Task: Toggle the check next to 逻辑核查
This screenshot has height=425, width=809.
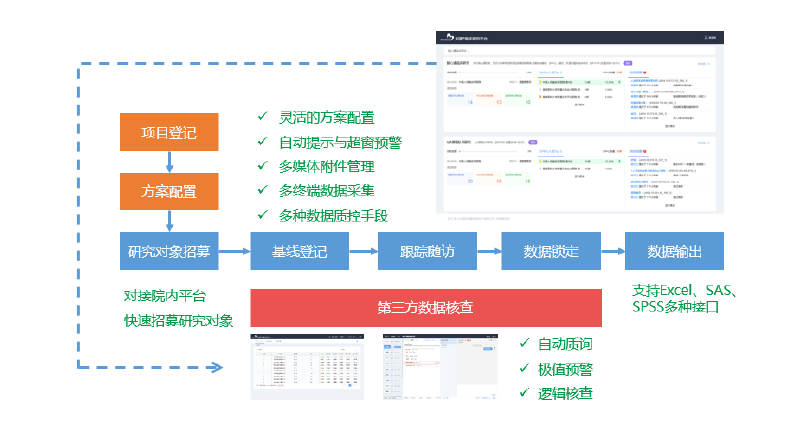Action: (x=525, y=394)
